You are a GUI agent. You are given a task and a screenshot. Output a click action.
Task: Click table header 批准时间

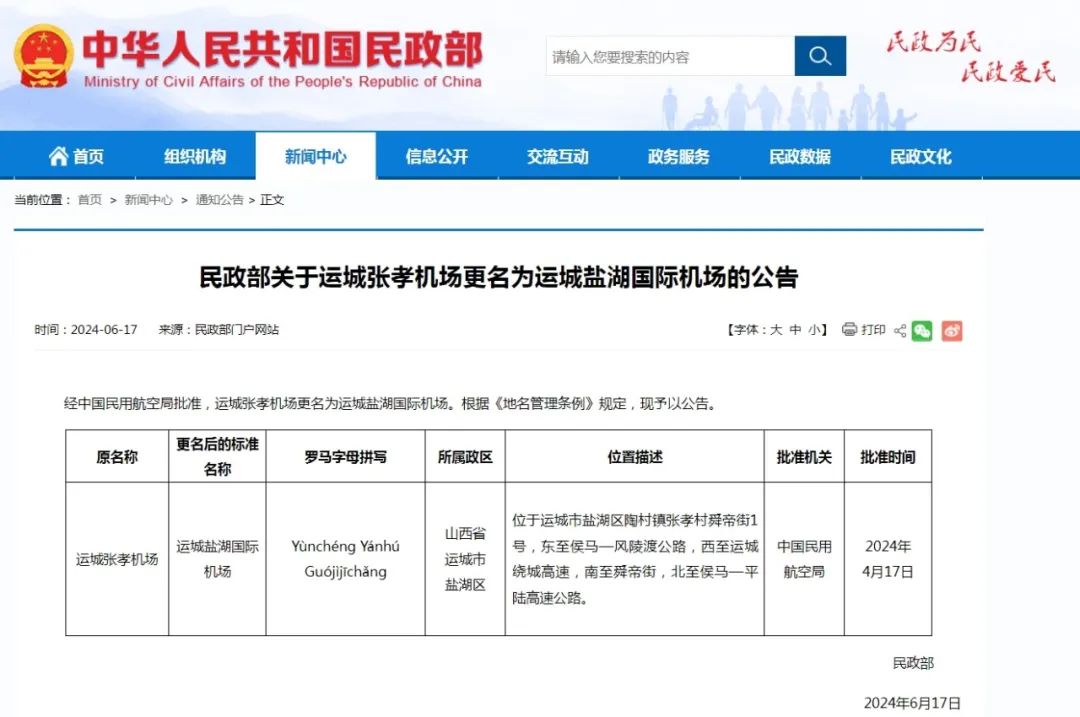pos(888,457)
